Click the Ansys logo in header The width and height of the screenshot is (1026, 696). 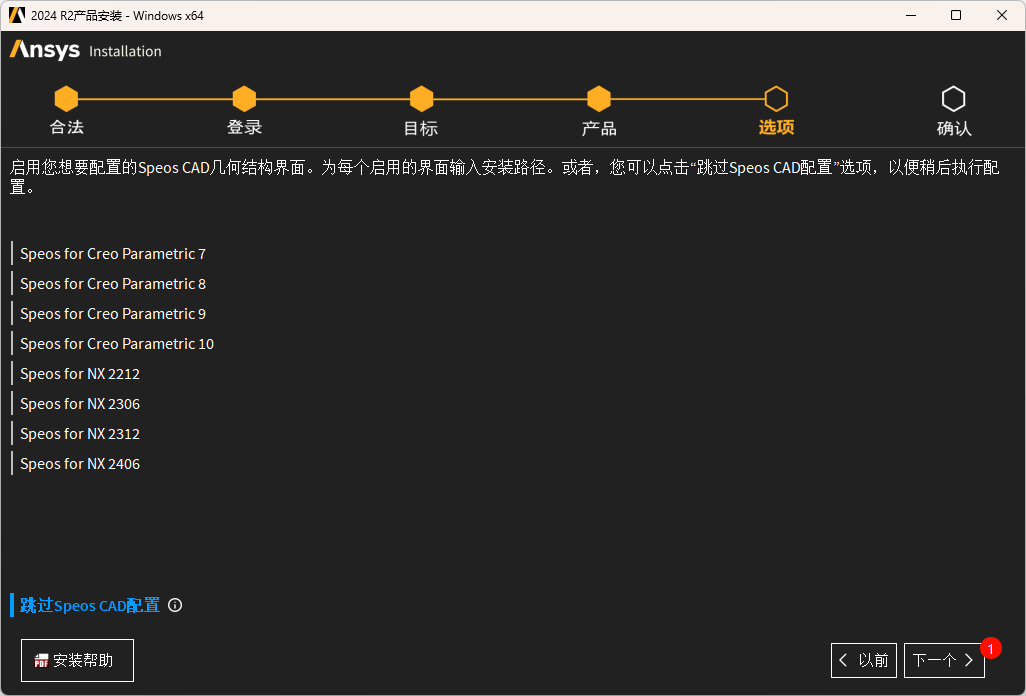[x=45, y=50]
